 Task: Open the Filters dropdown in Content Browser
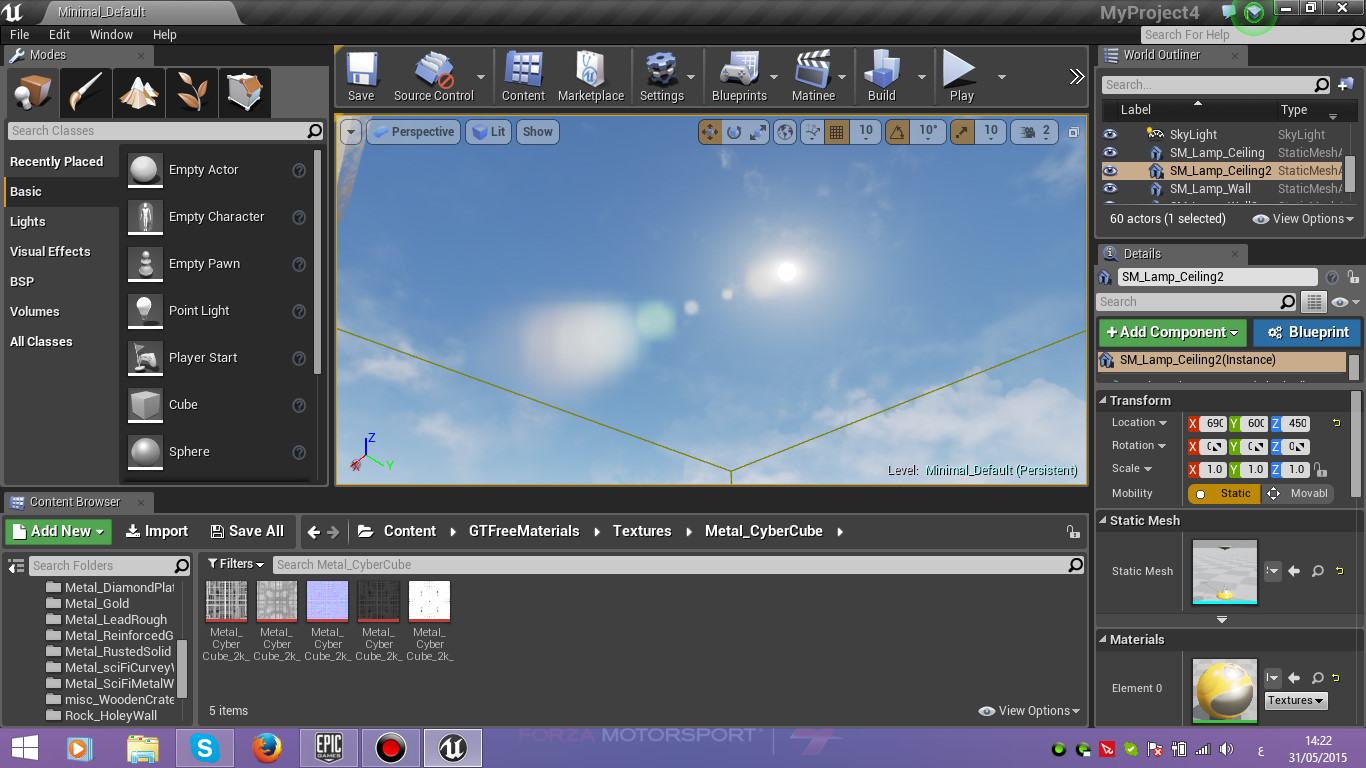point(236,564)
